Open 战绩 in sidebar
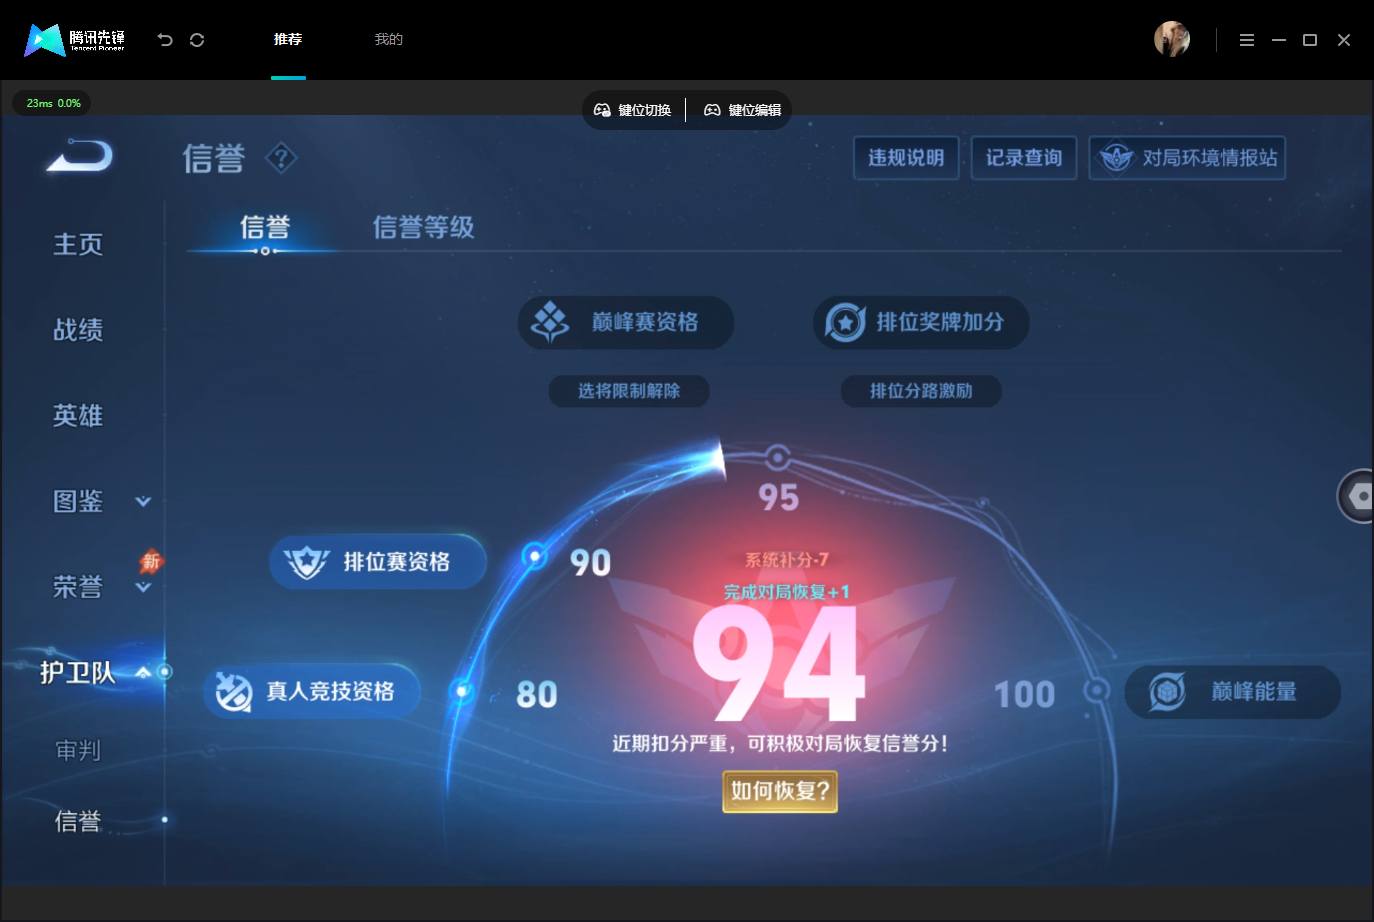 pyautogui.click(x=78, y=330)
